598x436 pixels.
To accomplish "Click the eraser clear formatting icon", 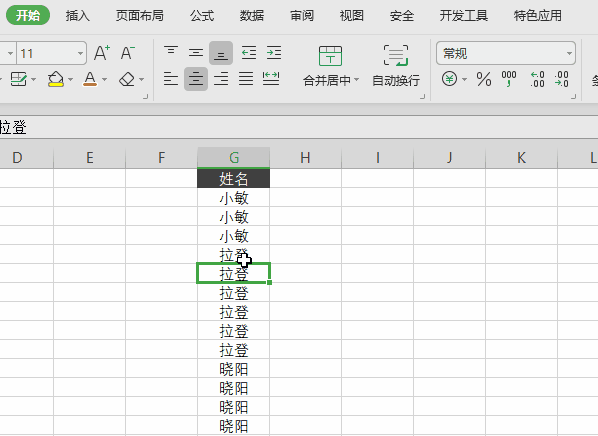I will (127, 79).
